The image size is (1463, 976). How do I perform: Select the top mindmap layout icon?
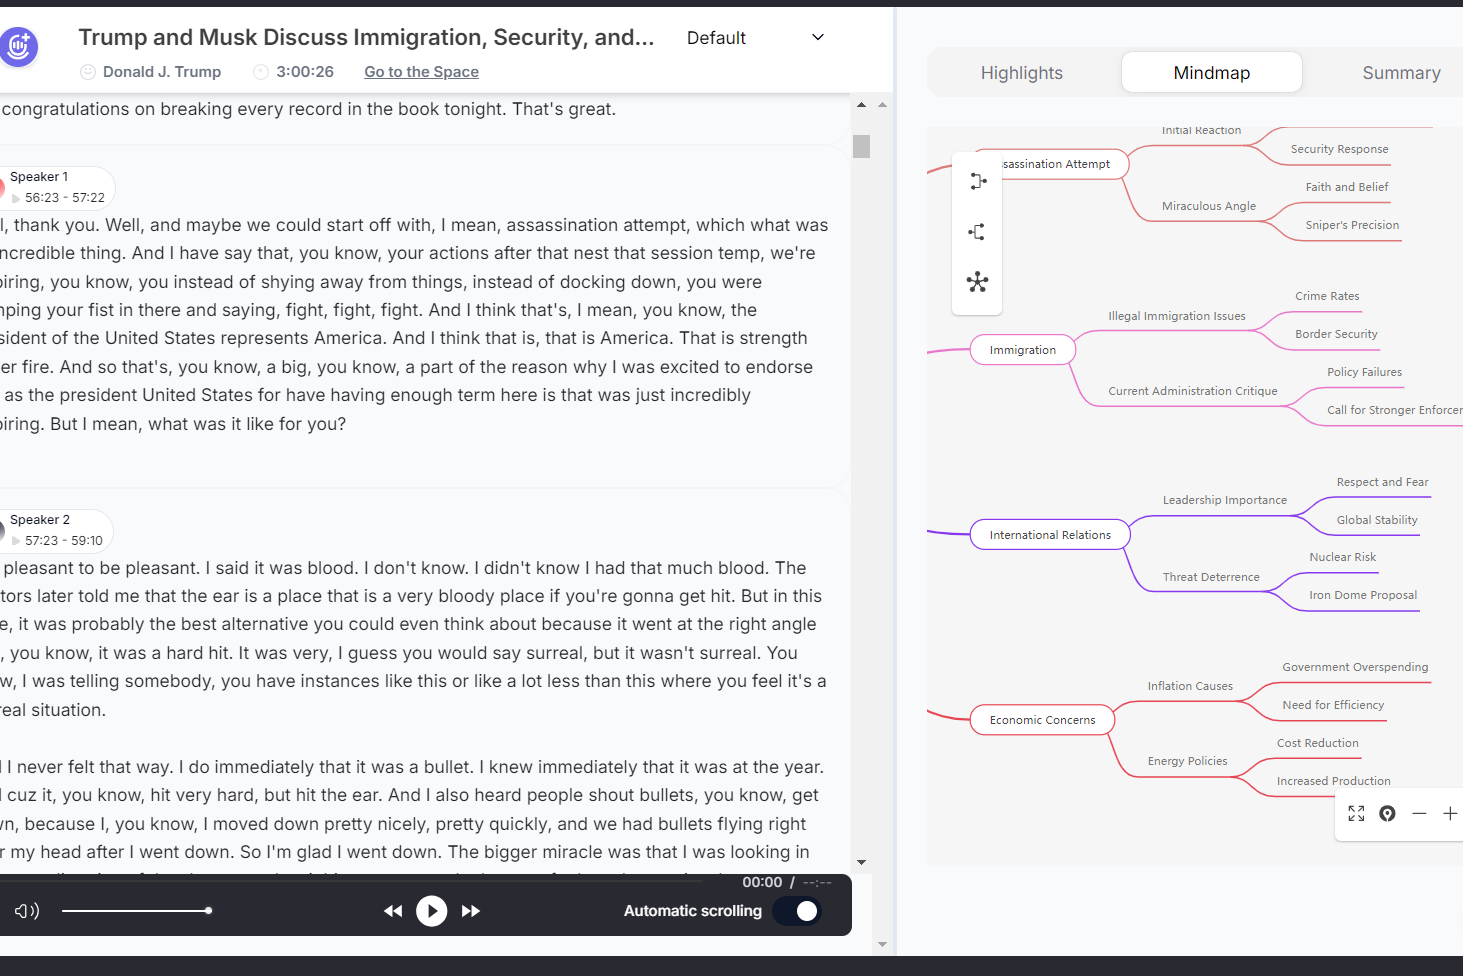coord(978,181)
